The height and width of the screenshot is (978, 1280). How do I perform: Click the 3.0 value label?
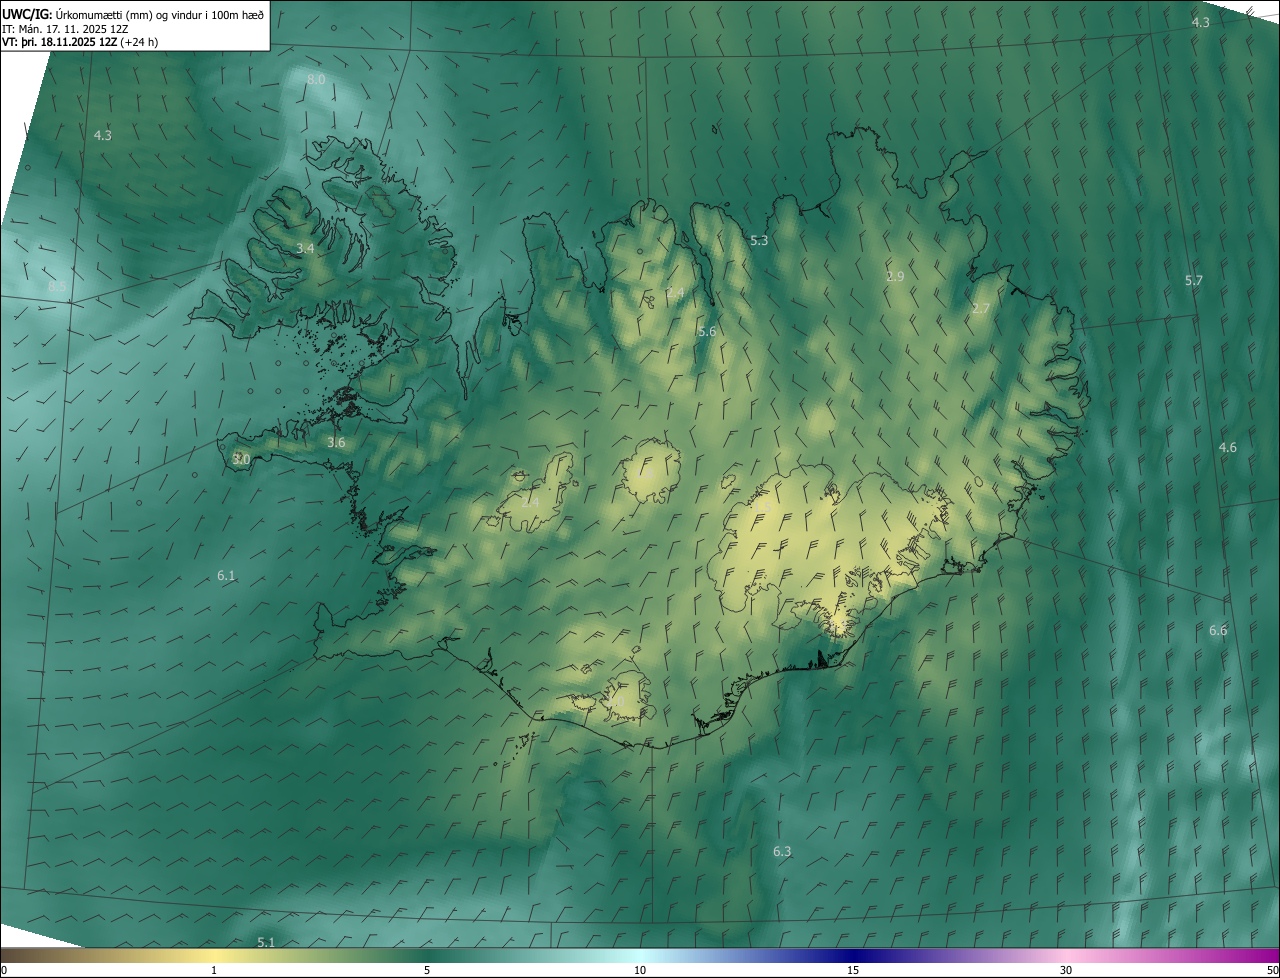pyautogui.click(x=241, y=459)
